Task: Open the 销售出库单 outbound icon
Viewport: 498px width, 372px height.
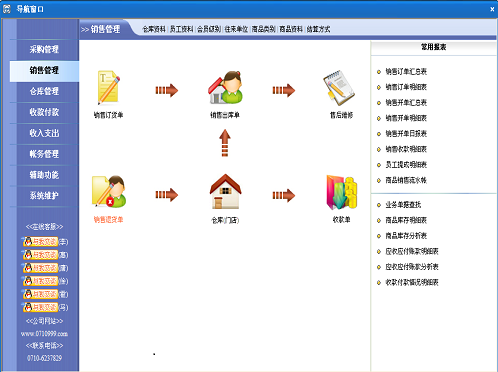Action: 225,87
